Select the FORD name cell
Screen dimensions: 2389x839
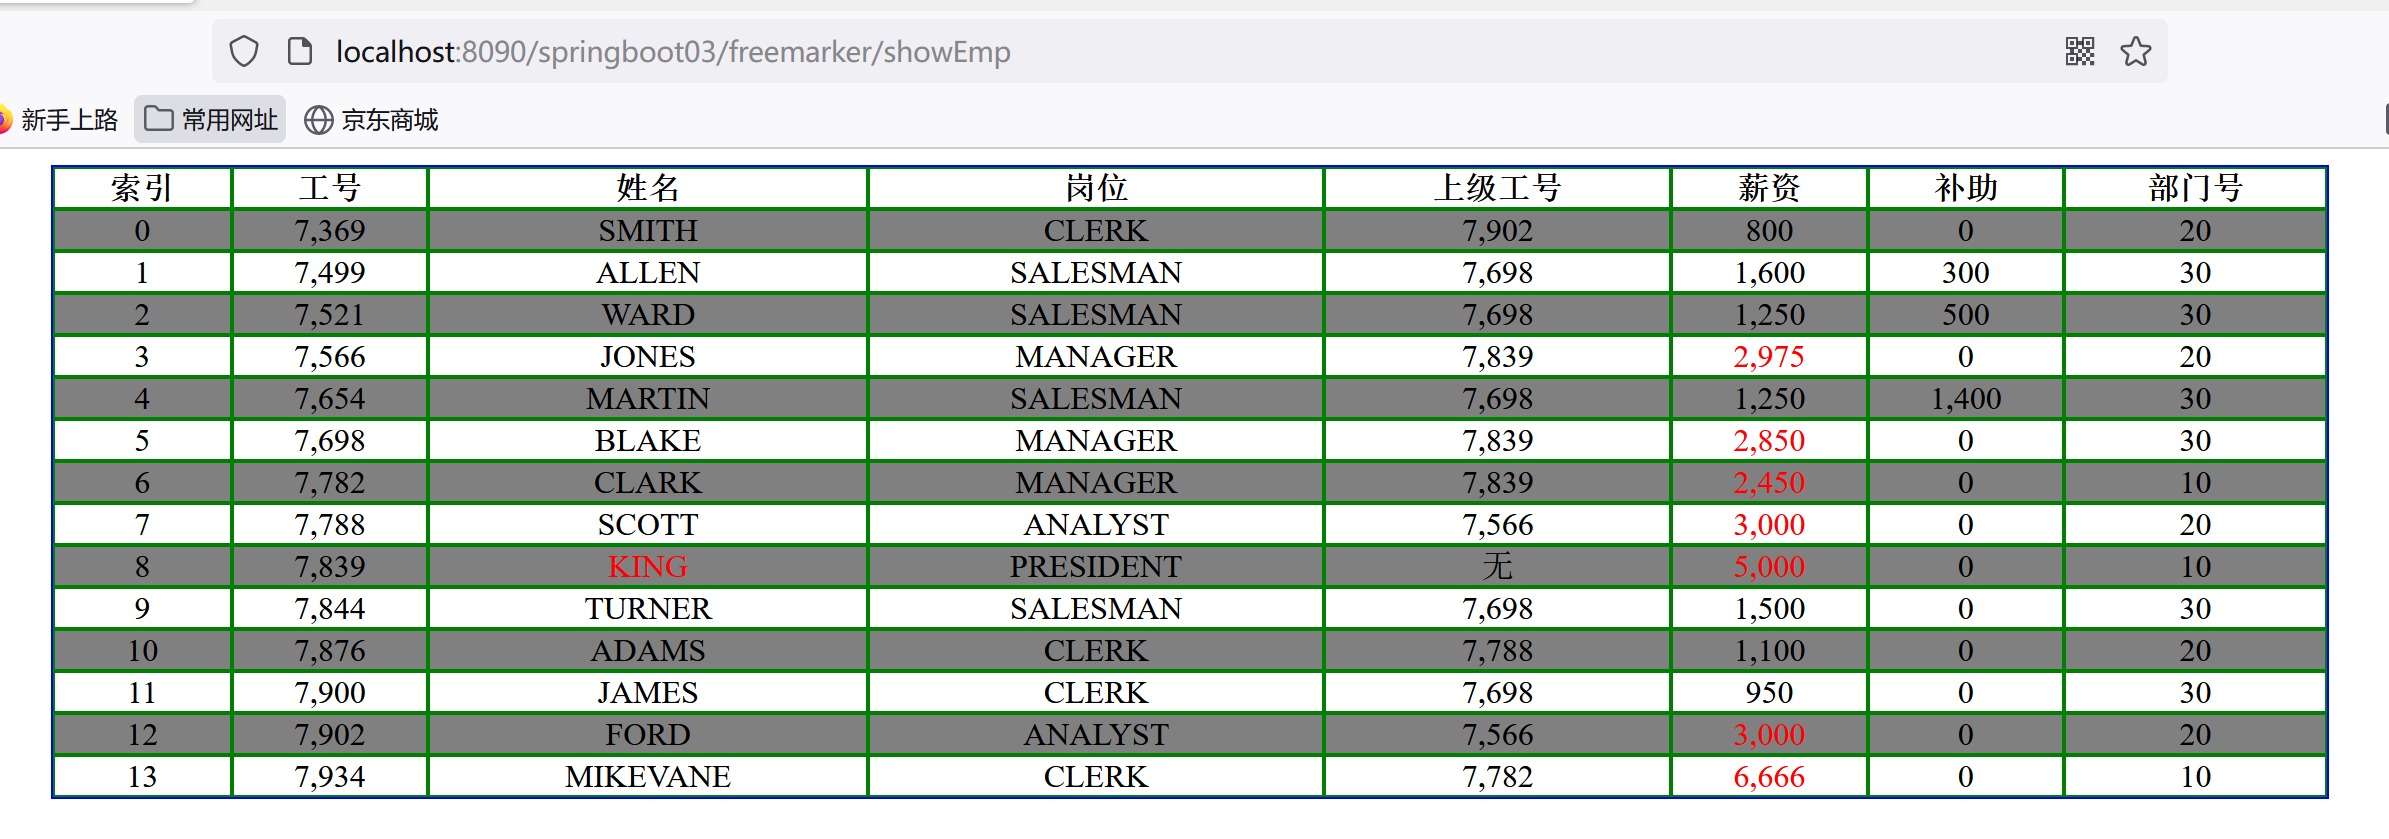648,734
